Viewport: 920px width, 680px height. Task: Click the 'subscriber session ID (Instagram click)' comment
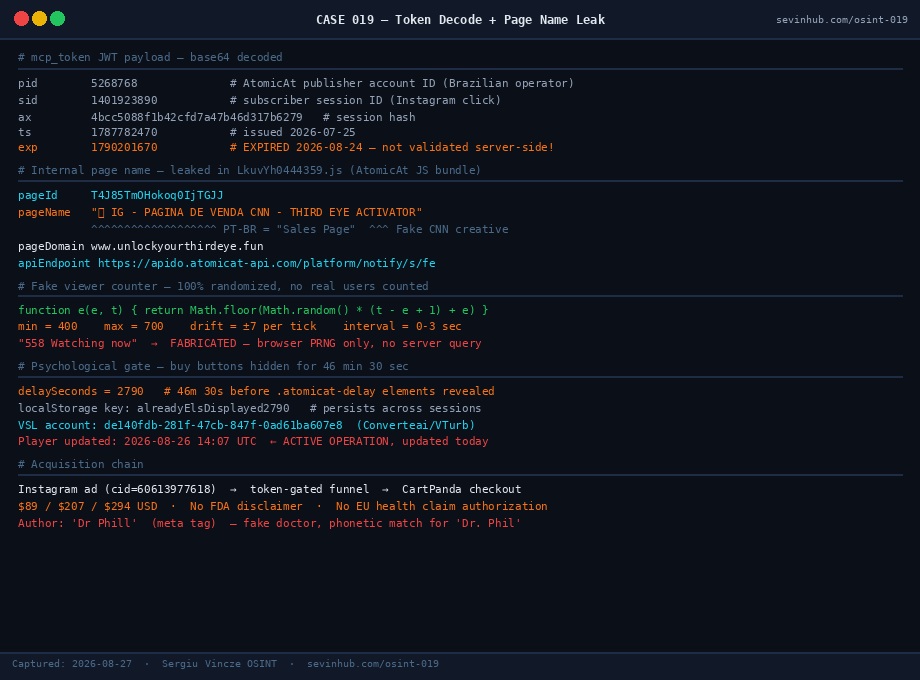tap(366, 100)
